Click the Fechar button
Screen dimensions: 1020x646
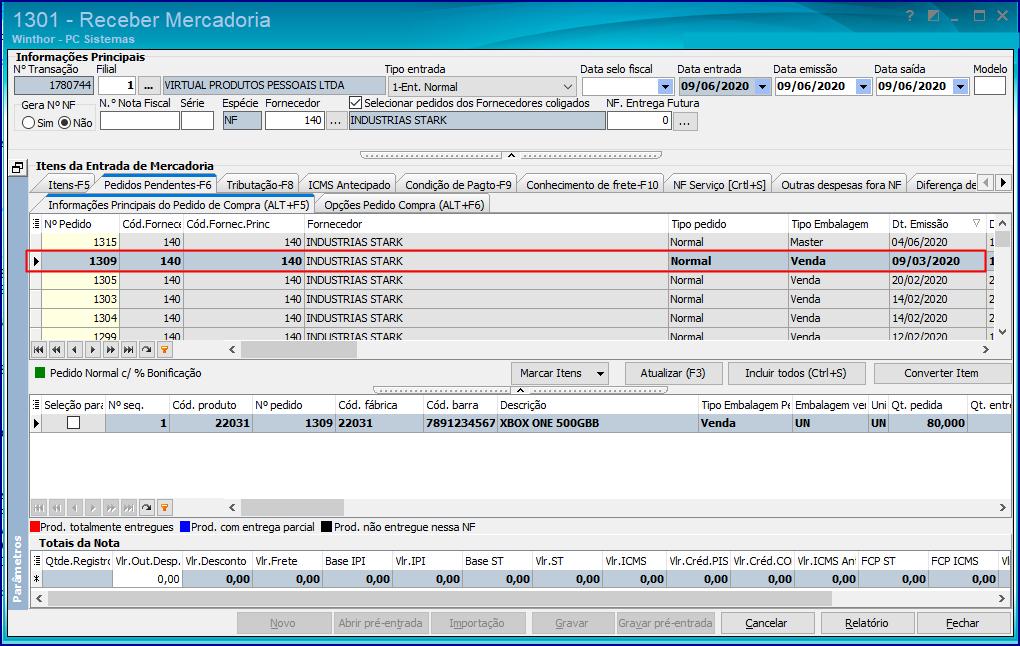pos(962,623)
